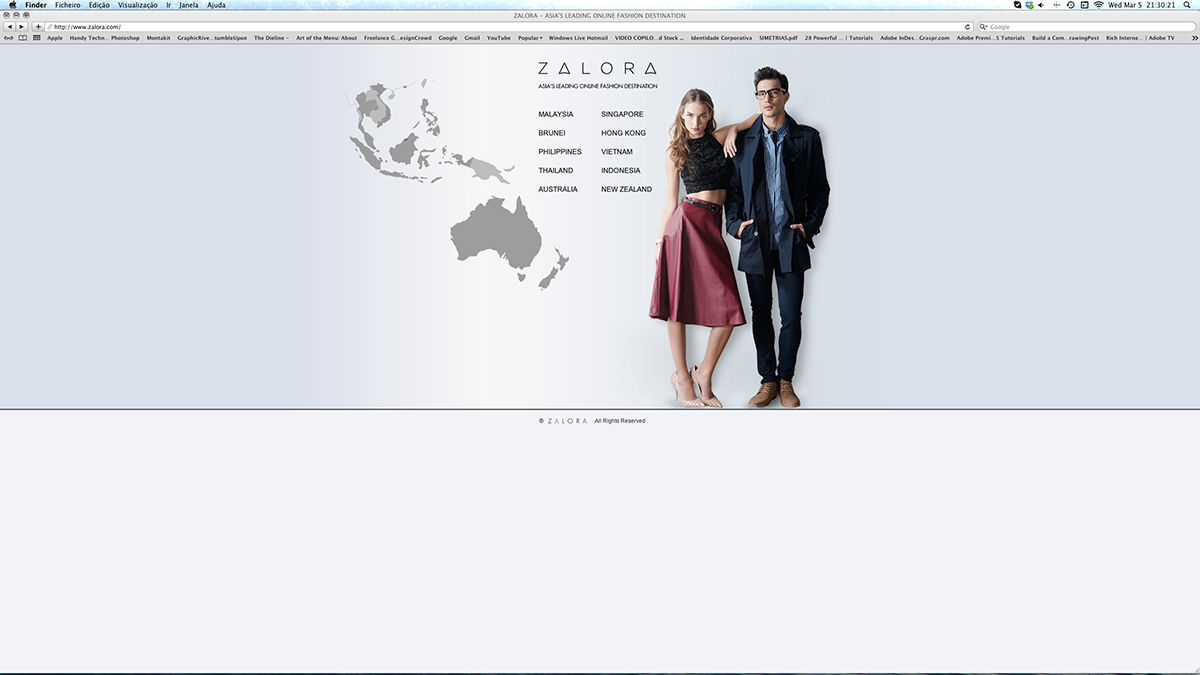Open the Google search engine dropdown
Image resolution: width=1200 pixels, height=675 pixels.
point(983,27)
